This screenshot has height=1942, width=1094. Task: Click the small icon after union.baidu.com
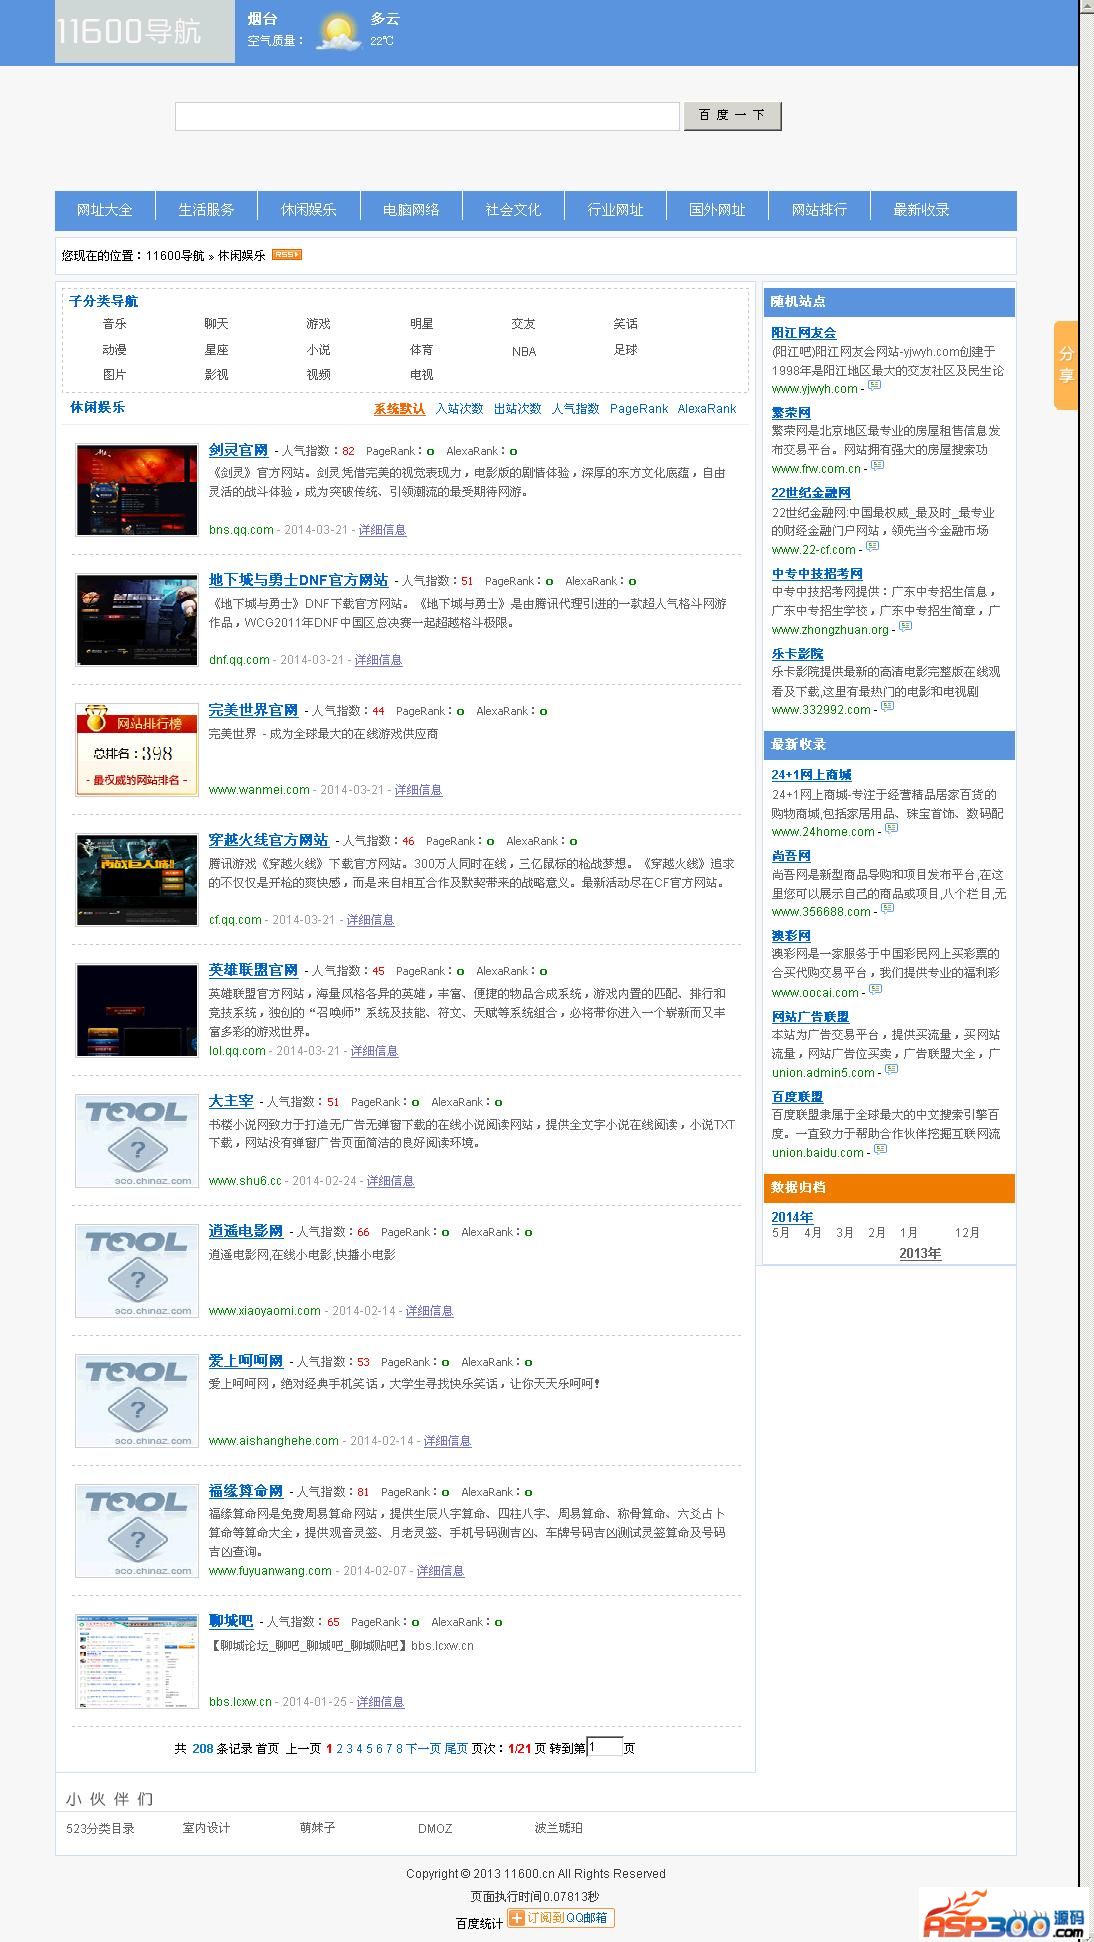click(880, 1149)
